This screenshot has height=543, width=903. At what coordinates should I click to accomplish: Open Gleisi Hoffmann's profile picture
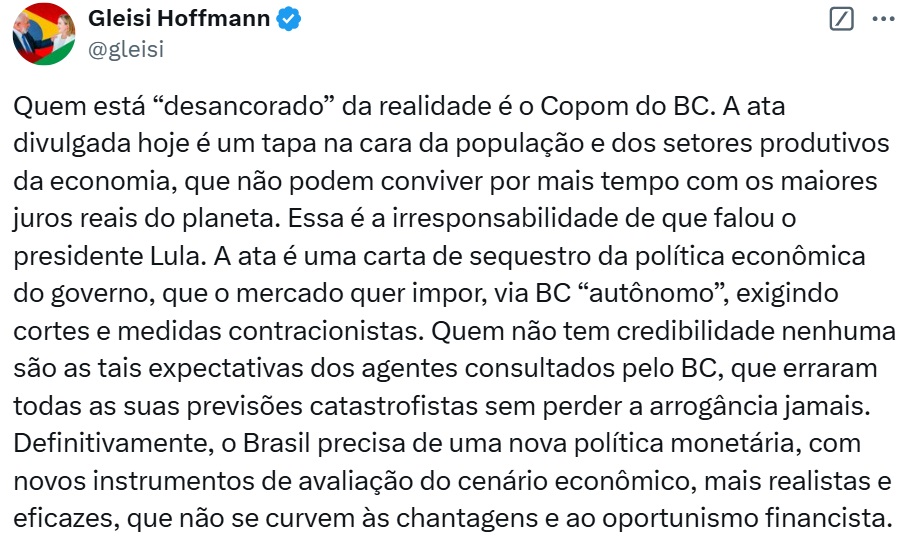(42, 33)
